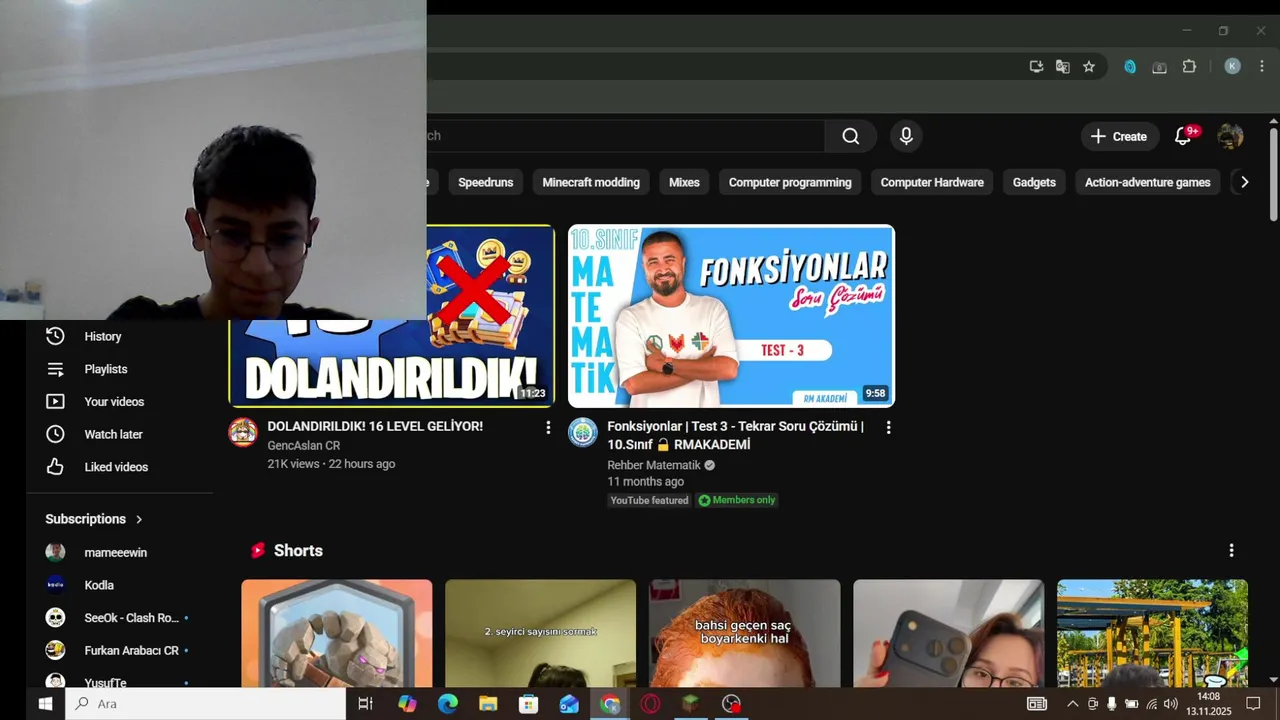Select the Speedruns filter chip

pos(485,182)
